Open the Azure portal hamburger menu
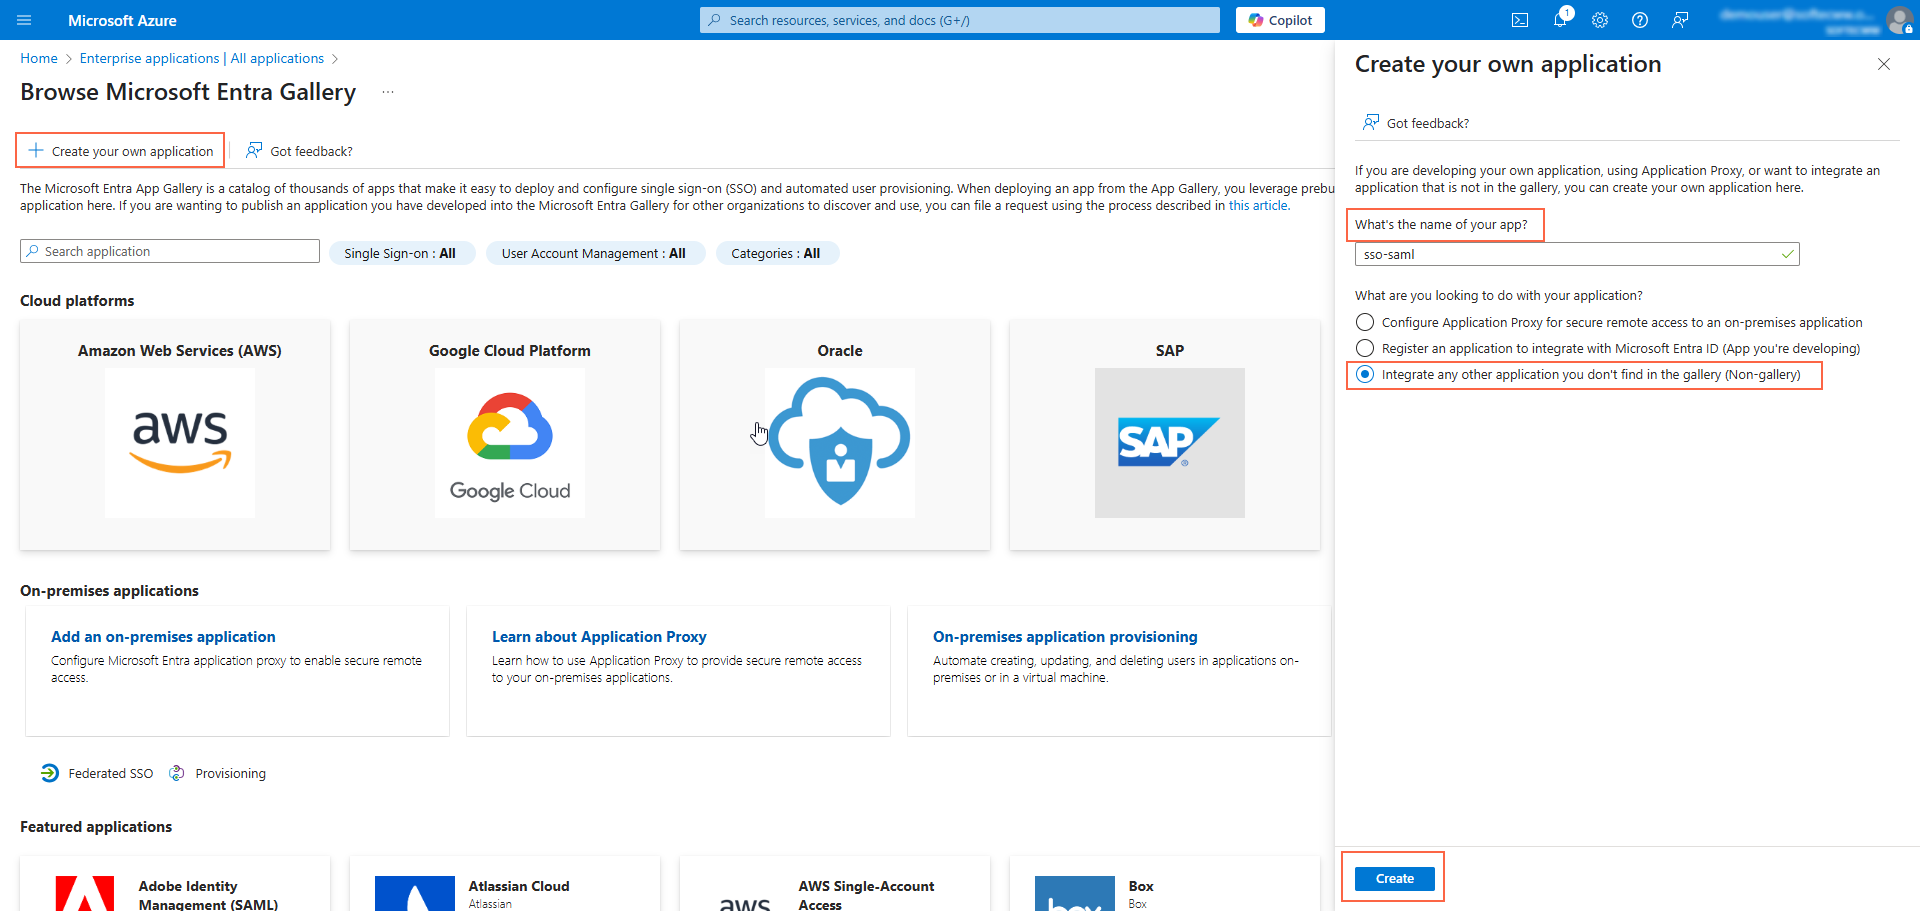The height and width of the screenshot is (911, 1920). 25,20
